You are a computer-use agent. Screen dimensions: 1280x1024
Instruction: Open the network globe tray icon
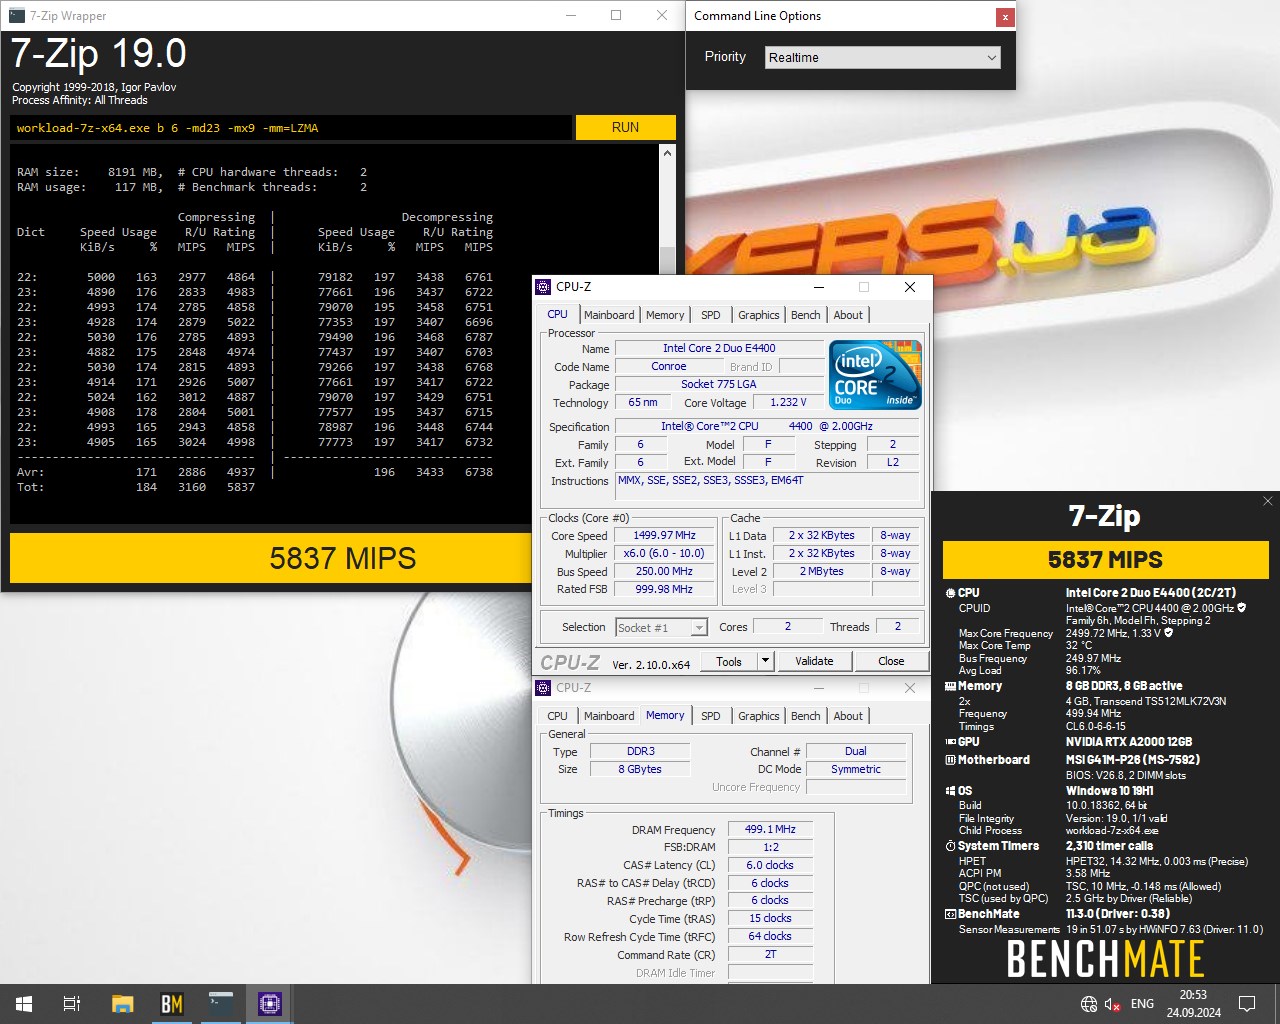(1089, 1003)
